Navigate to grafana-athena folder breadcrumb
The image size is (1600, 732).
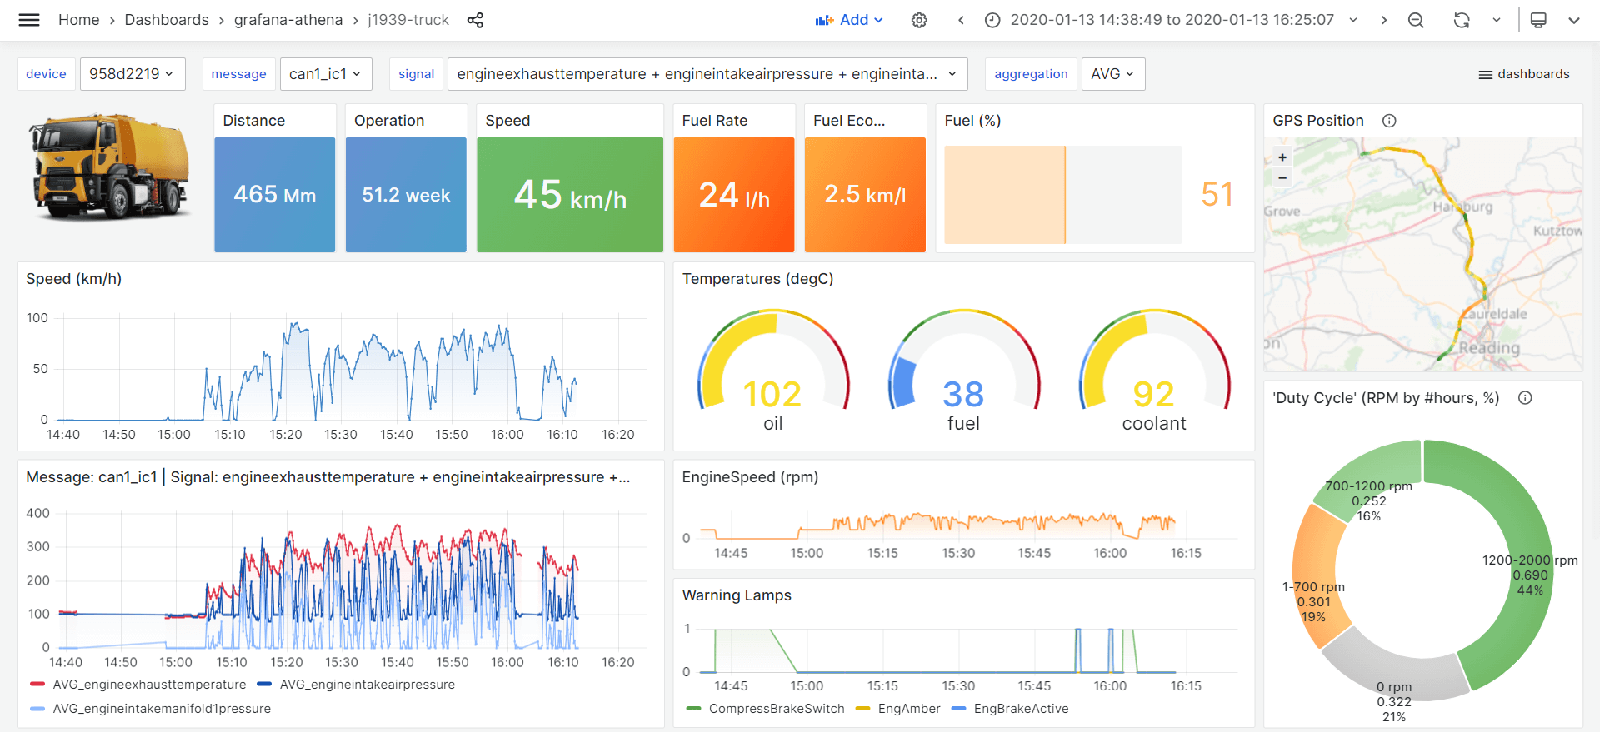(288, 20)
